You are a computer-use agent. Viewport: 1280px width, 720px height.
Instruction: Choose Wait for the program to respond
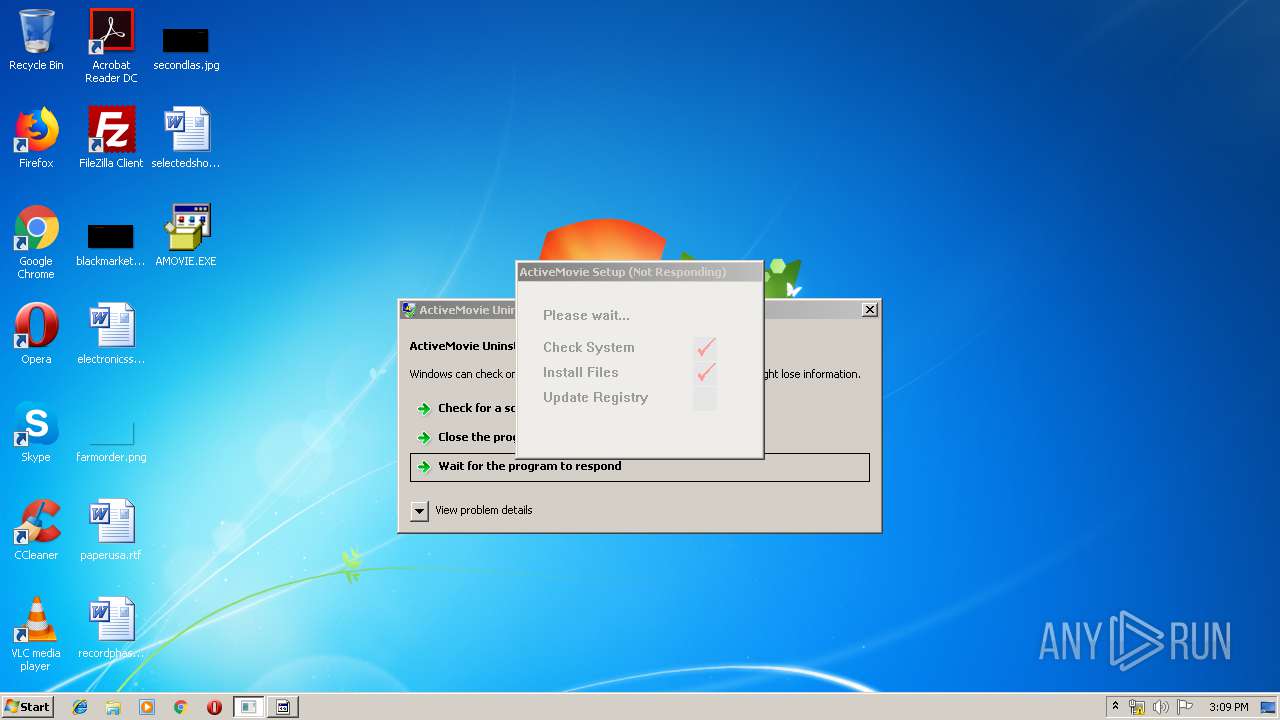(640, 467)
